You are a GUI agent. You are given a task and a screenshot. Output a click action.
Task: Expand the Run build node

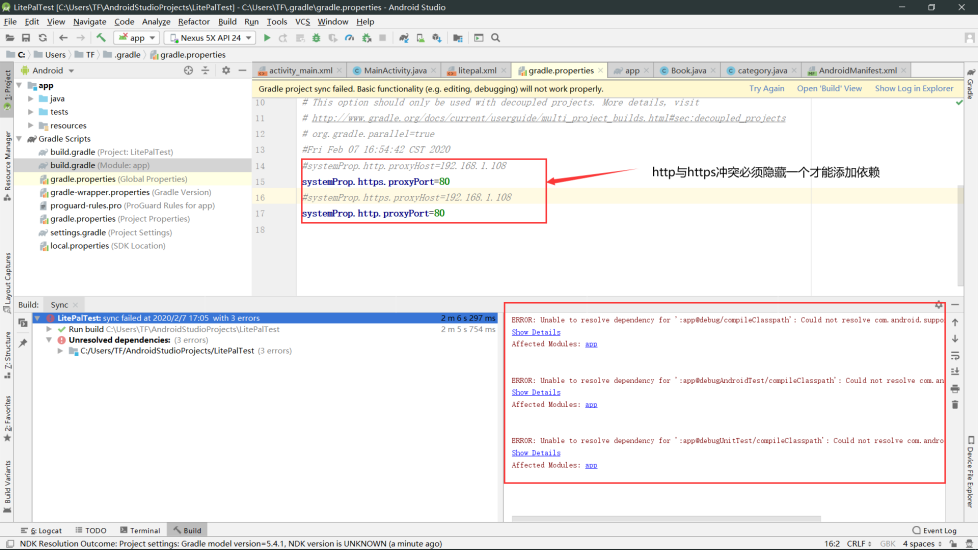click(49, 329)
